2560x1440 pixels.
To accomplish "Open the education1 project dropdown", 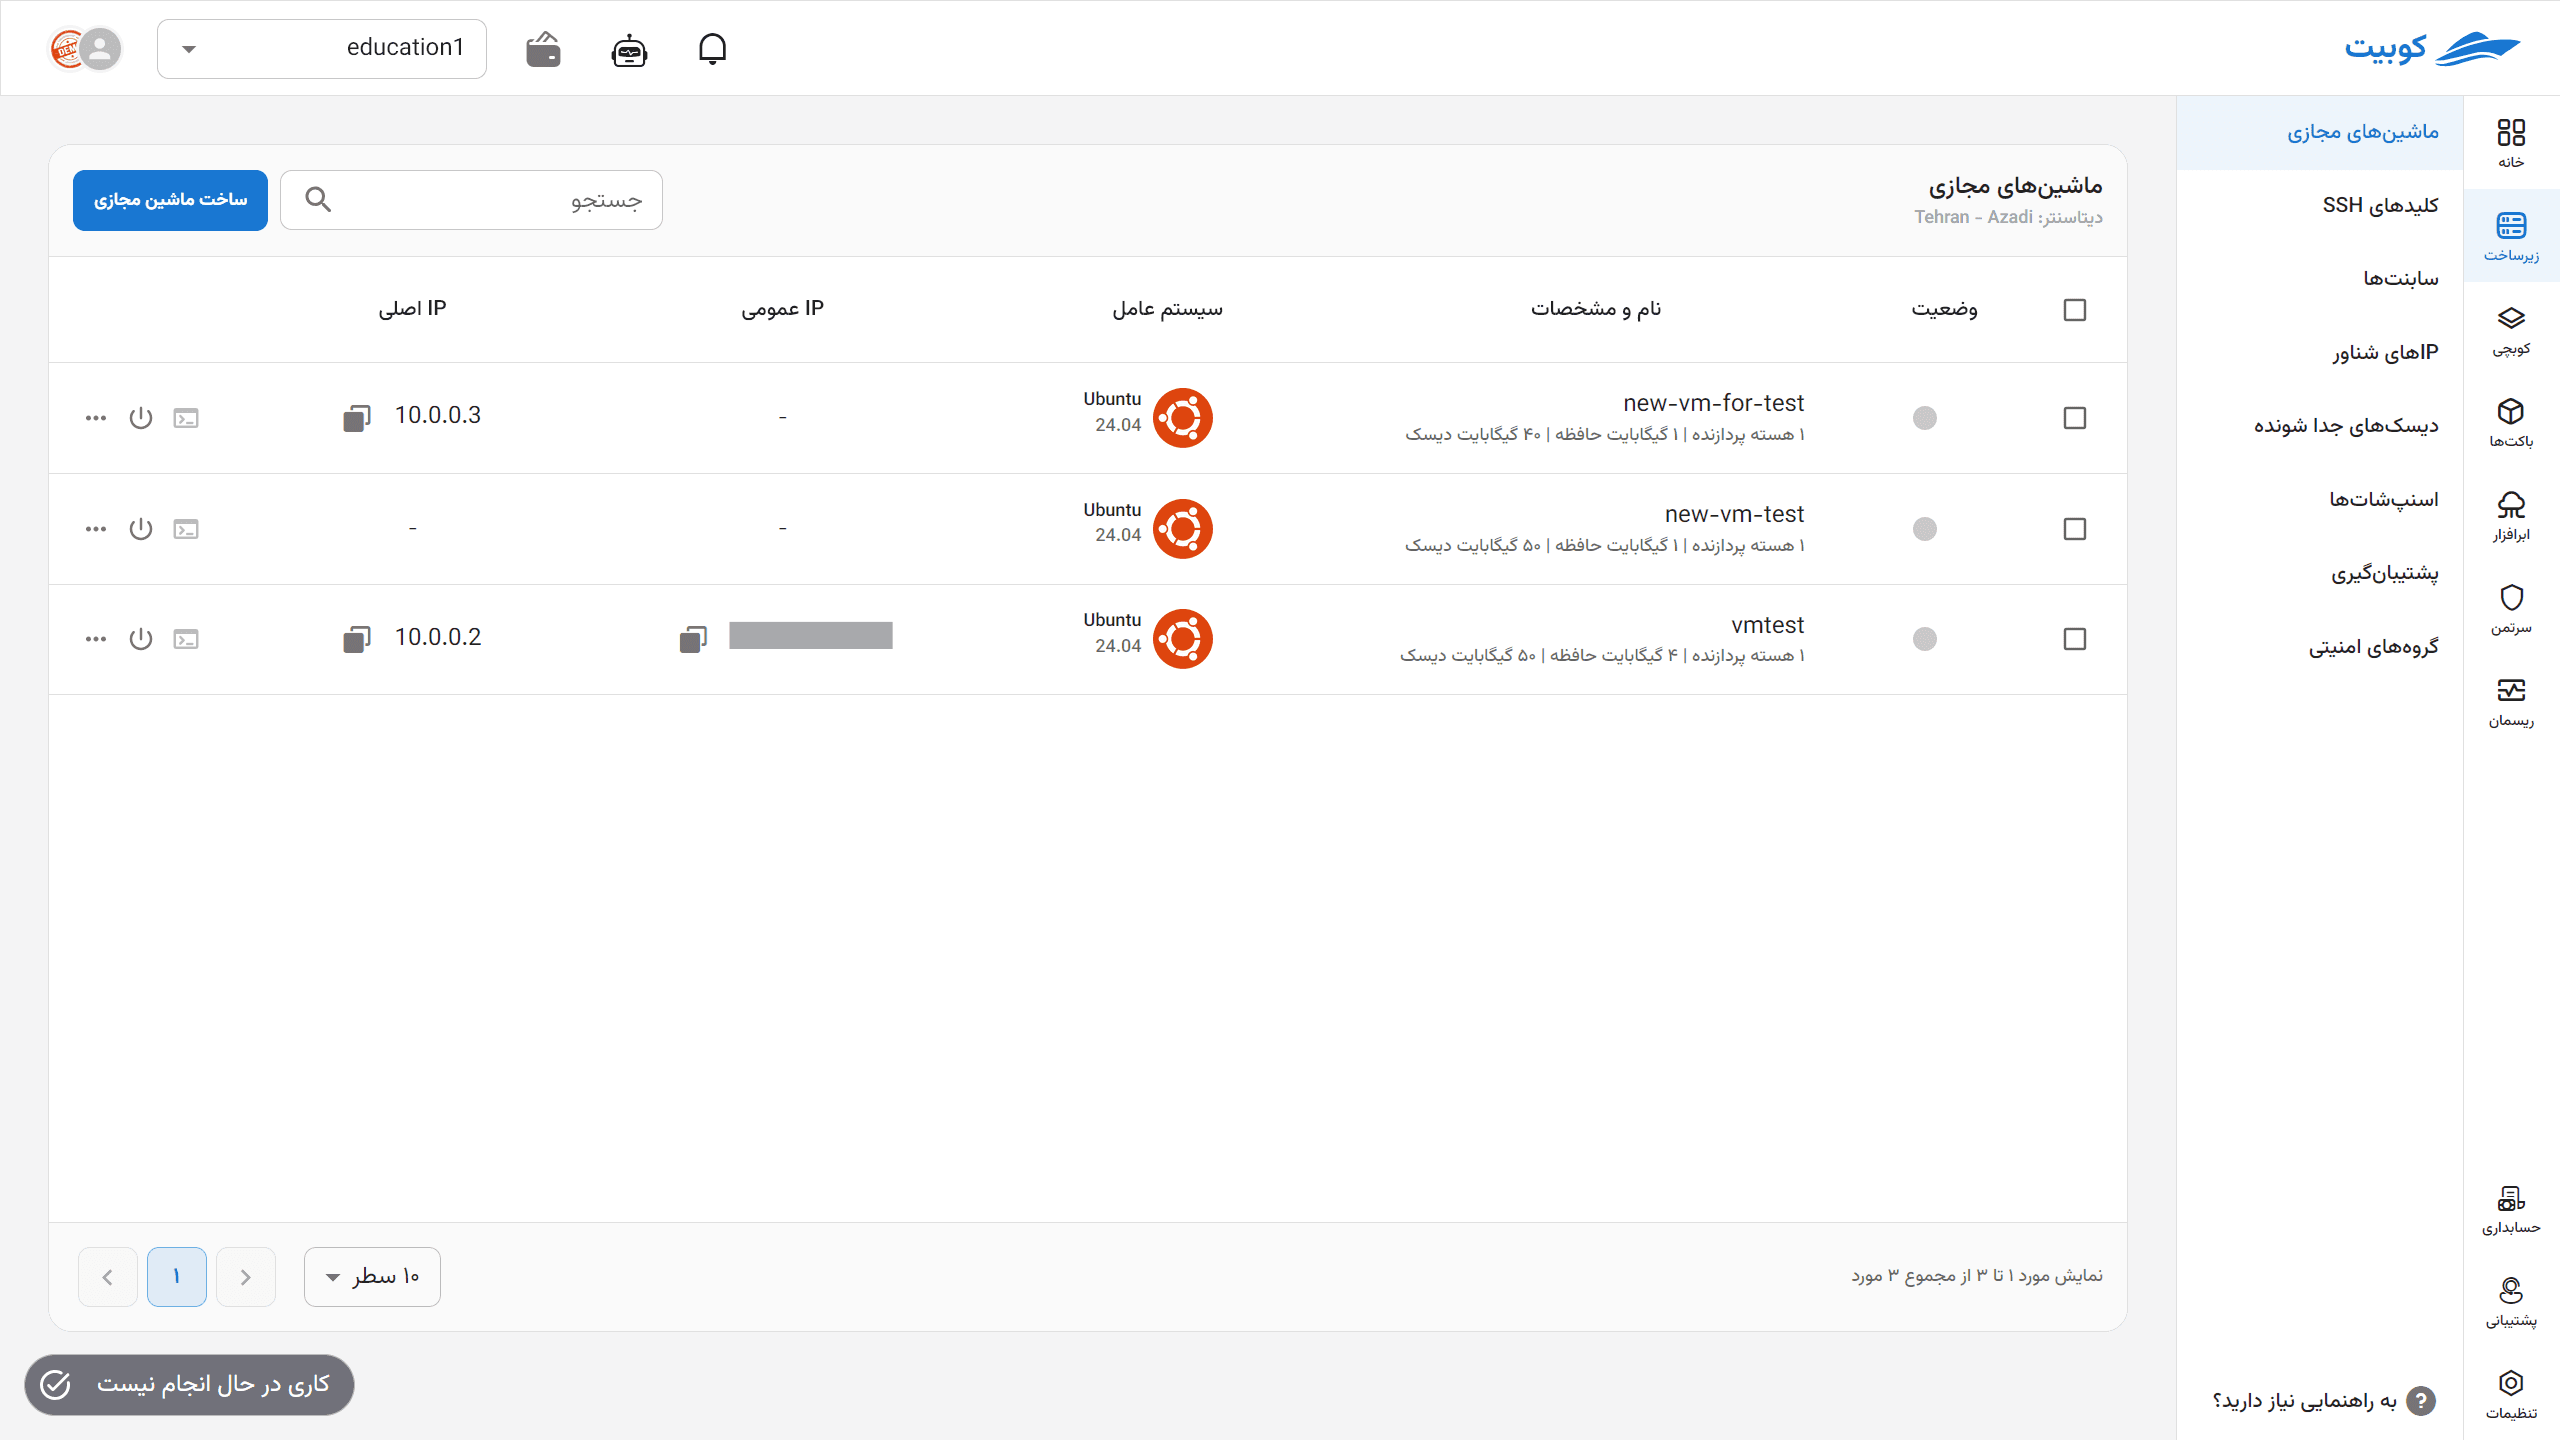I will coord(322,48).
